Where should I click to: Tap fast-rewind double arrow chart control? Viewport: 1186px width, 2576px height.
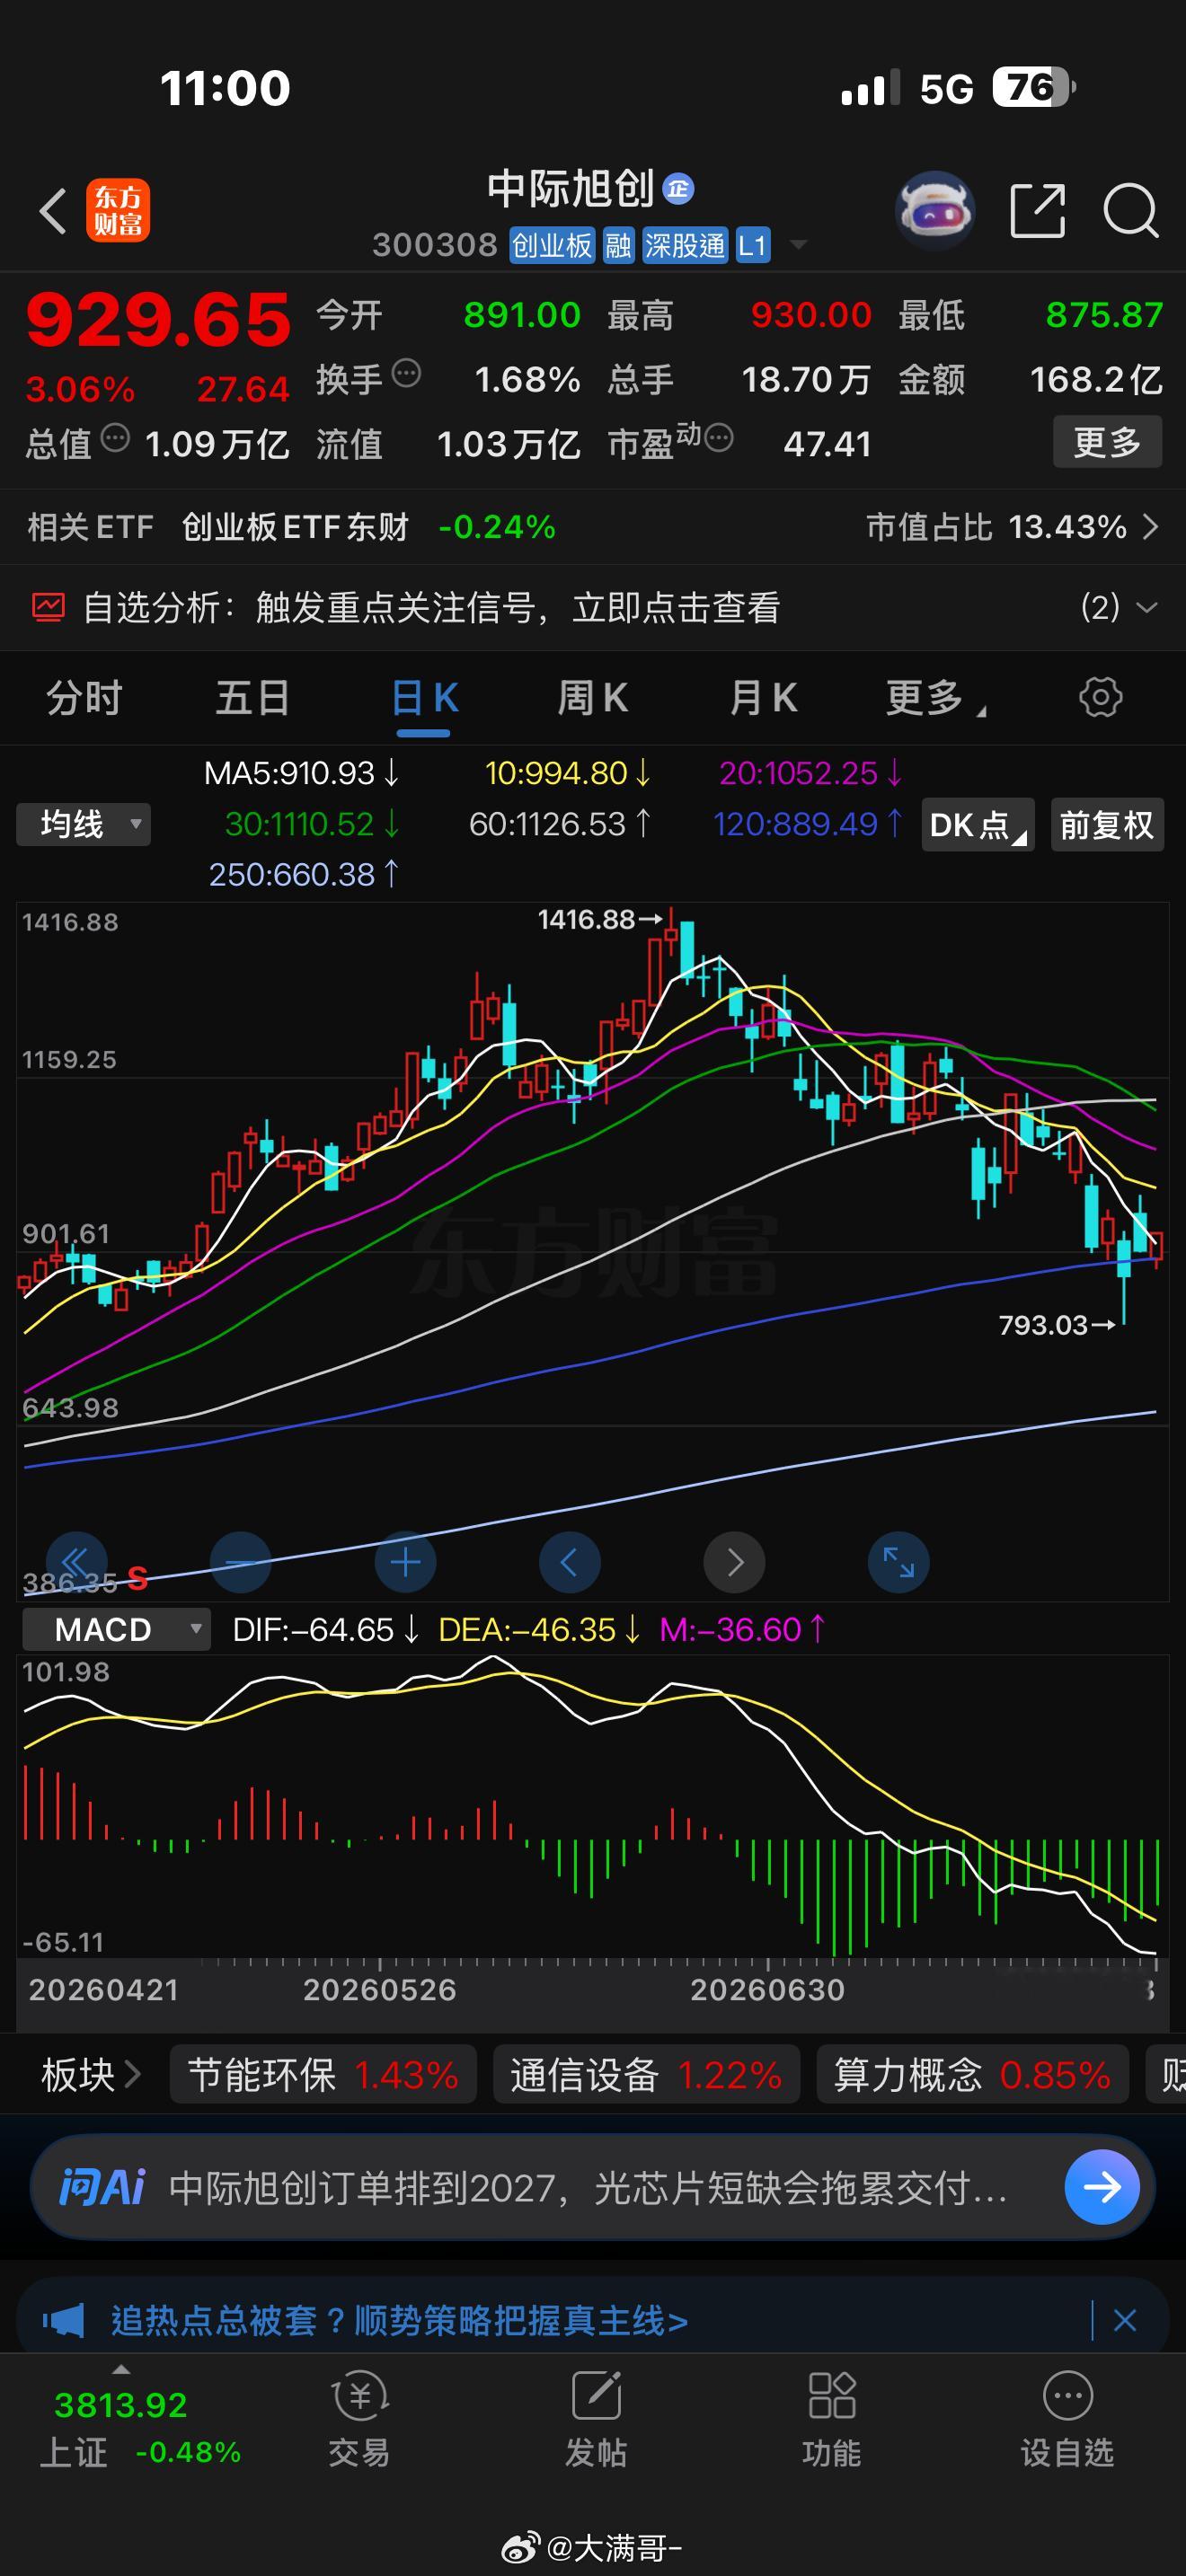tap(76, 1561)
